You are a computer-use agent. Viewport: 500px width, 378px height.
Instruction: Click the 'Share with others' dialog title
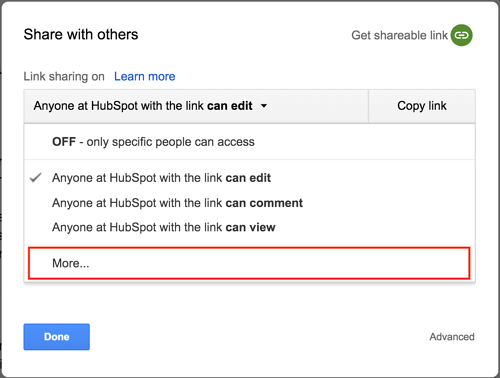[x=81, y=34]
